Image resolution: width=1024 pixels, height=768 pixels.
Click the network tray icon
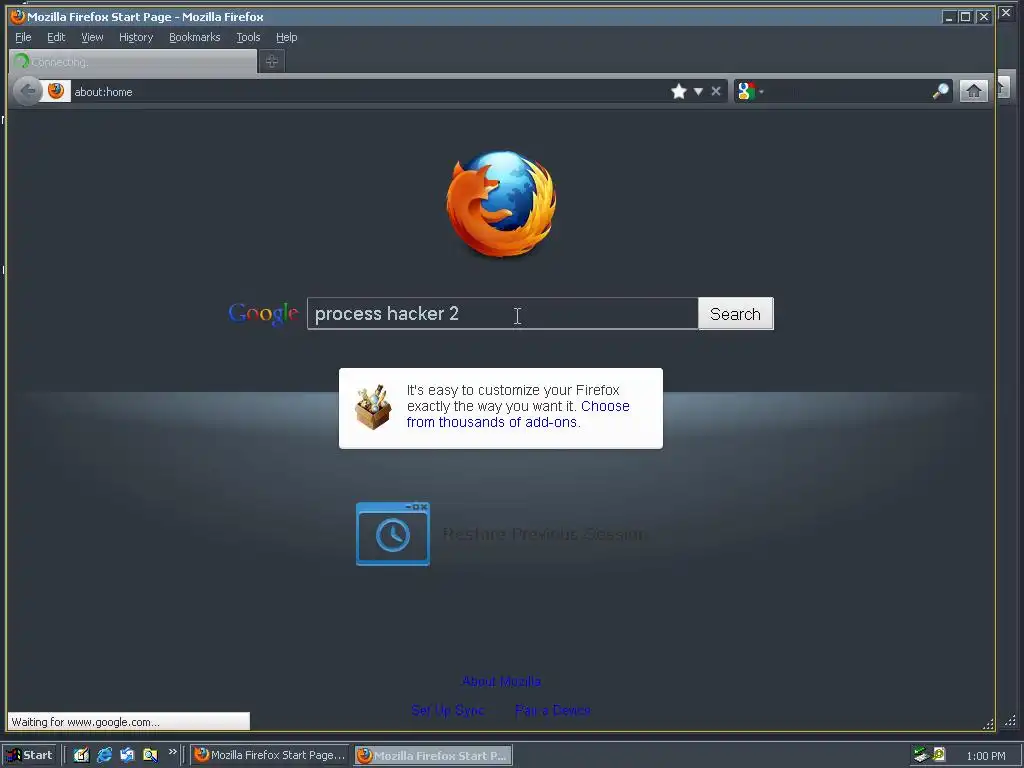(x=921, y=755)
